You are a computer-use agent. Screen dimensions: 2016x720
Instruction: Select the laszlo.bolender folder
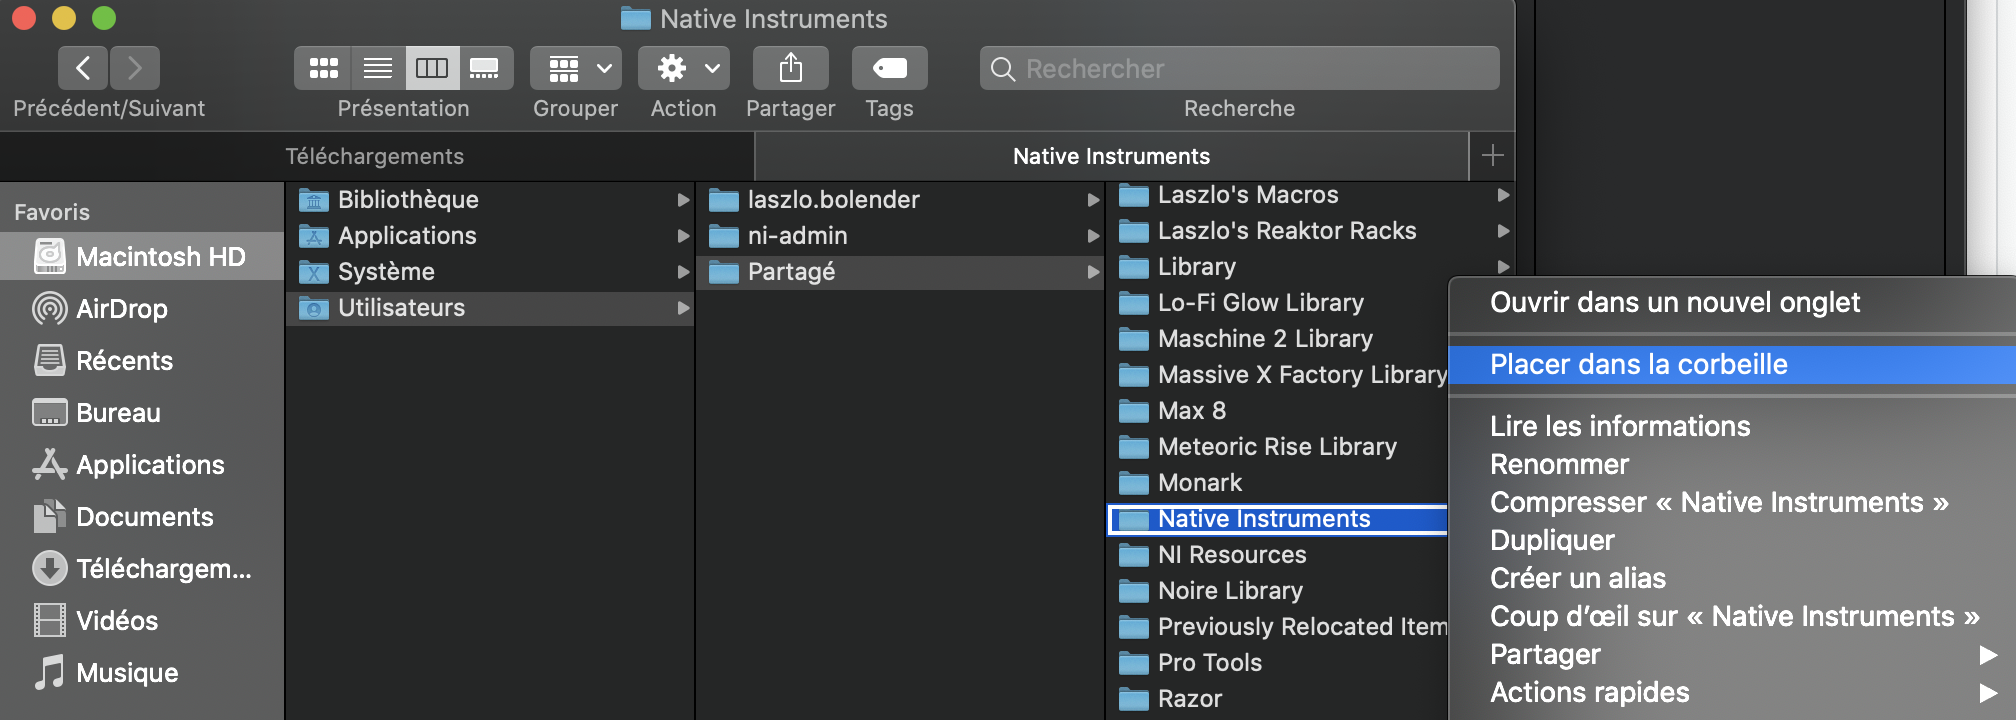(900, 200)
